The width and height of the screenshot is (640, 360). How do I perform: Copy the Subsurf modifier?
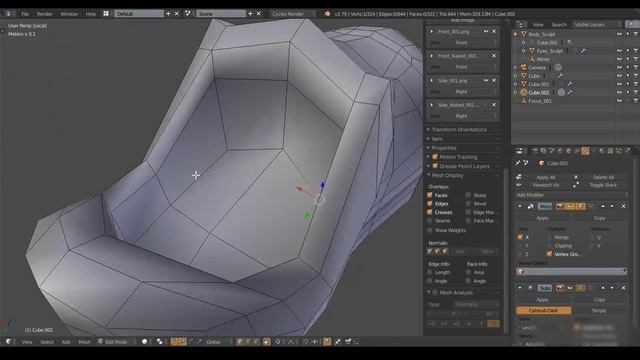click(x=599, y=300)
